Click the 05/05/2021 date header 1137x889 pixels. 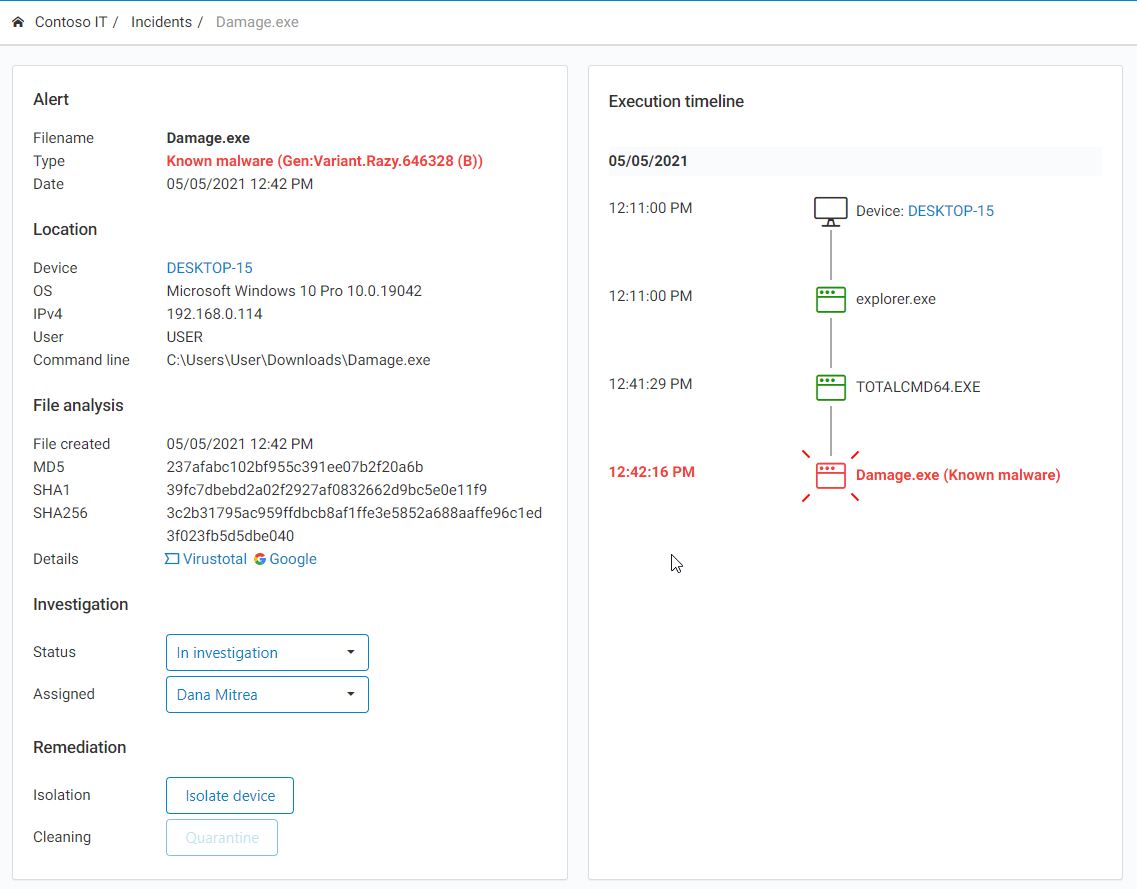pyautogui.click(x=648, y=161)
